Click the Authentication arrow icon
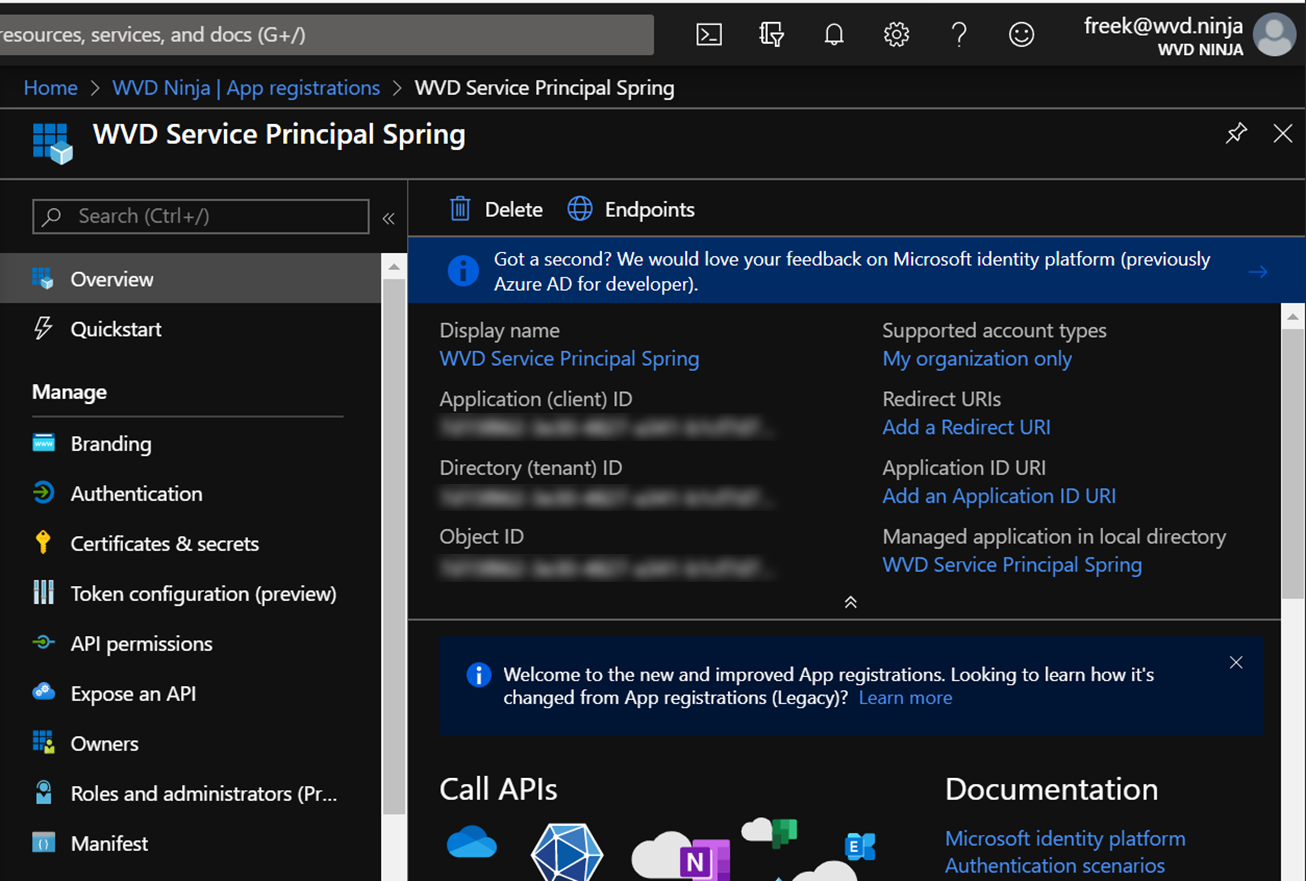Viewport: 1306px width, 881px height. point(43,492)
